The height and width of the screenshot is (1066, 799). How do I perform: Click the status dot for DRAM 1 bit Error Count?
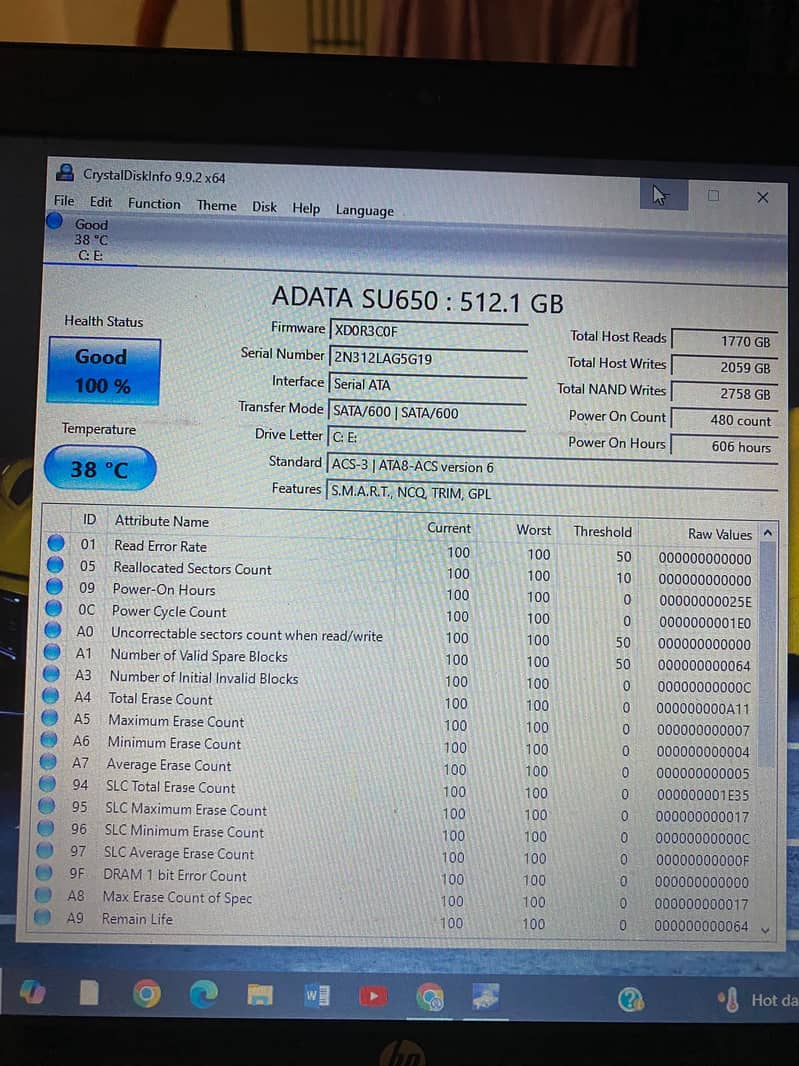click(x=44, y=872)
